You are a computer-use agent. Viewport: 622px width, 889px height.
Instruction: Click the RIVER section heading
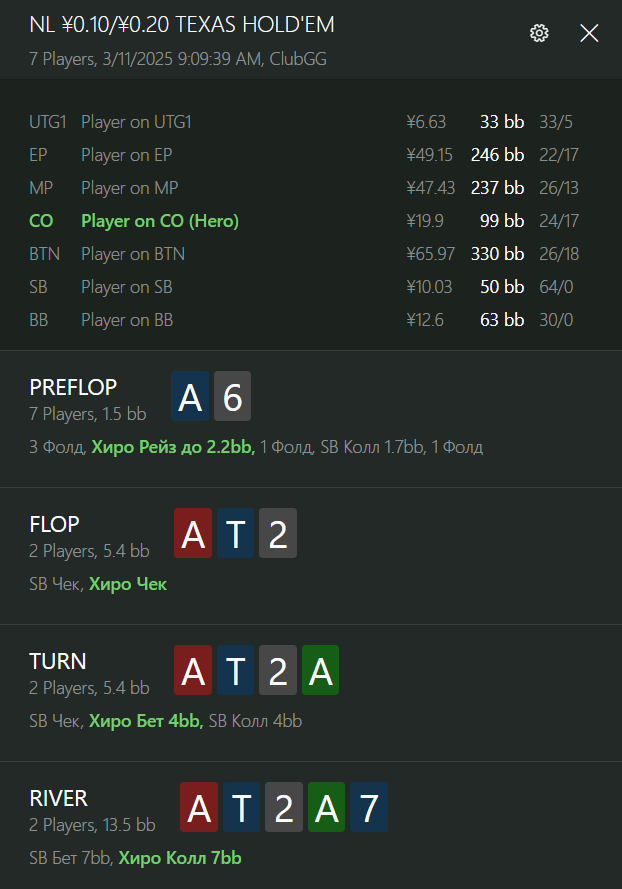pyautogui.click(x=58, y=798)
